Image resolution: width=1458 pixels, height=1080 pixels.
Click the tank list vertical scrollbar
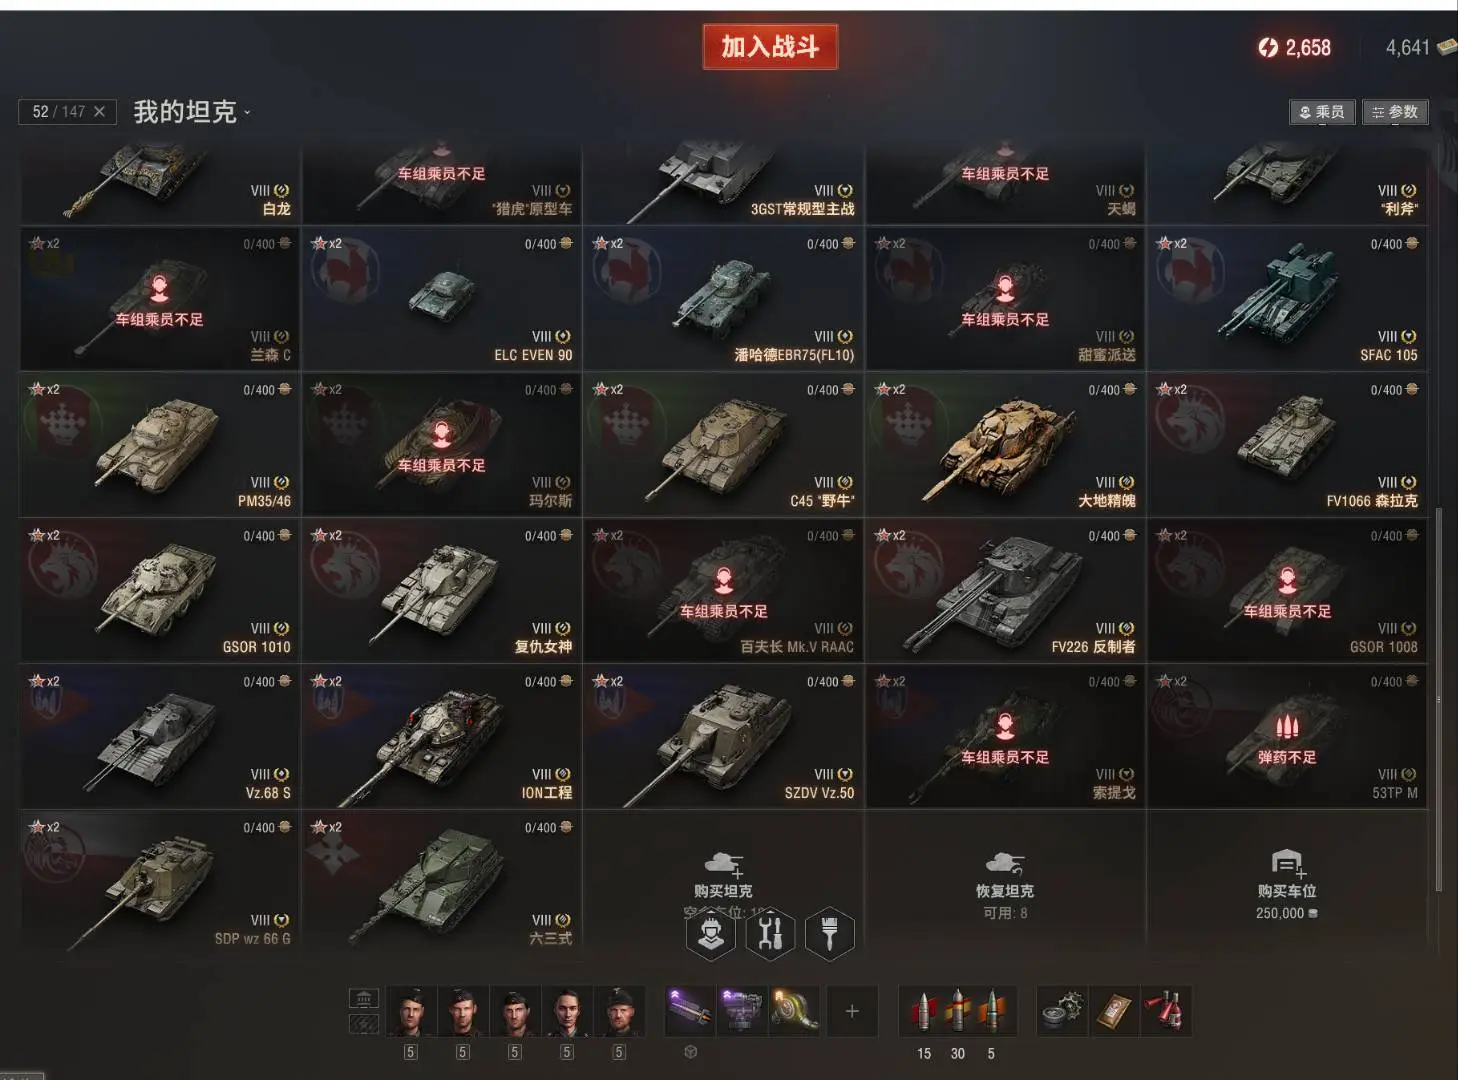1439,700
